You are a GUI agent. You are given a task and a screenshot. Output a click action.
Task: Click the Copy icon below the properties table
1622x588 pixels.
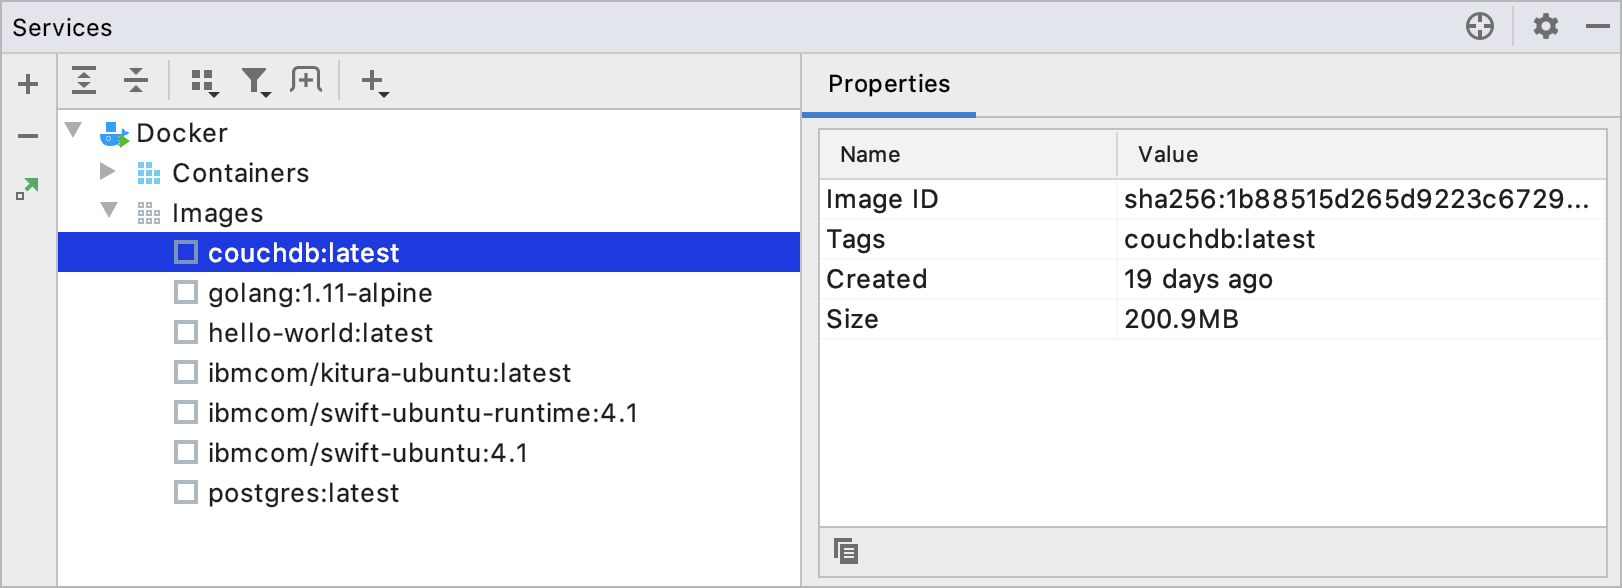click(x=846, y=551)
